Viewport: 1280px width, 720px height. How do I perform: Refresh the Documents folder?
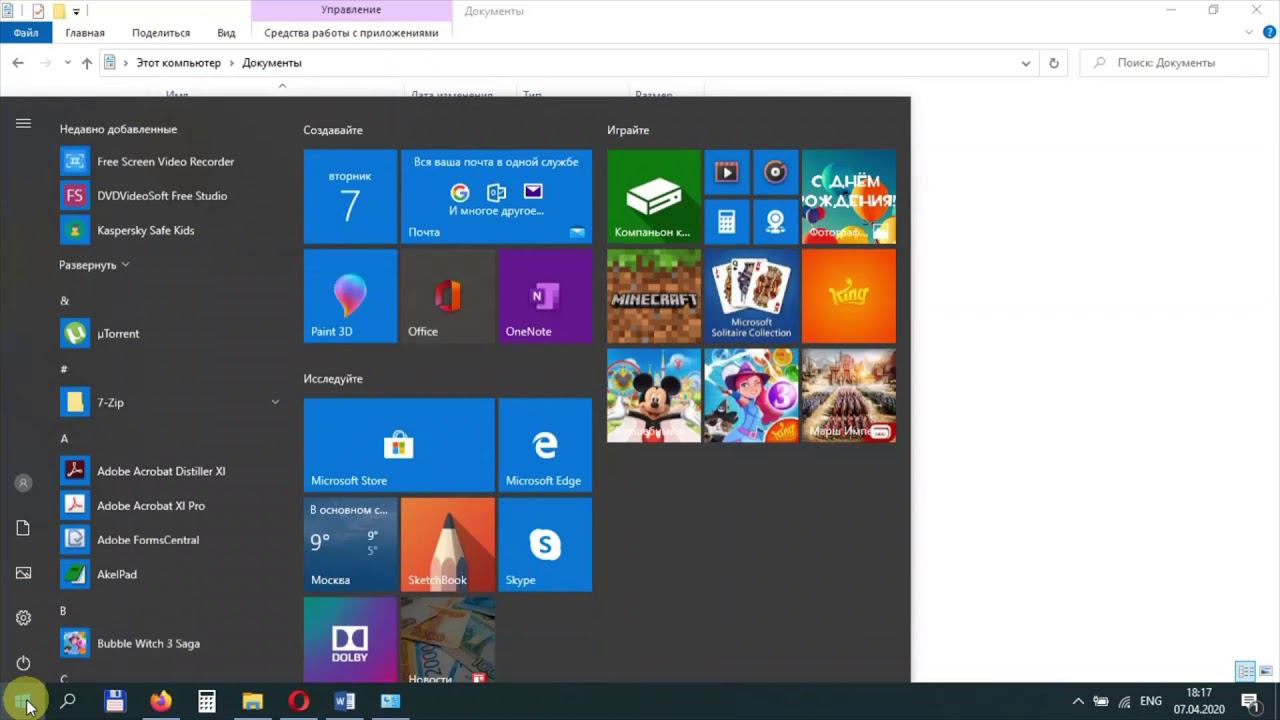(x=1053, y=63)
